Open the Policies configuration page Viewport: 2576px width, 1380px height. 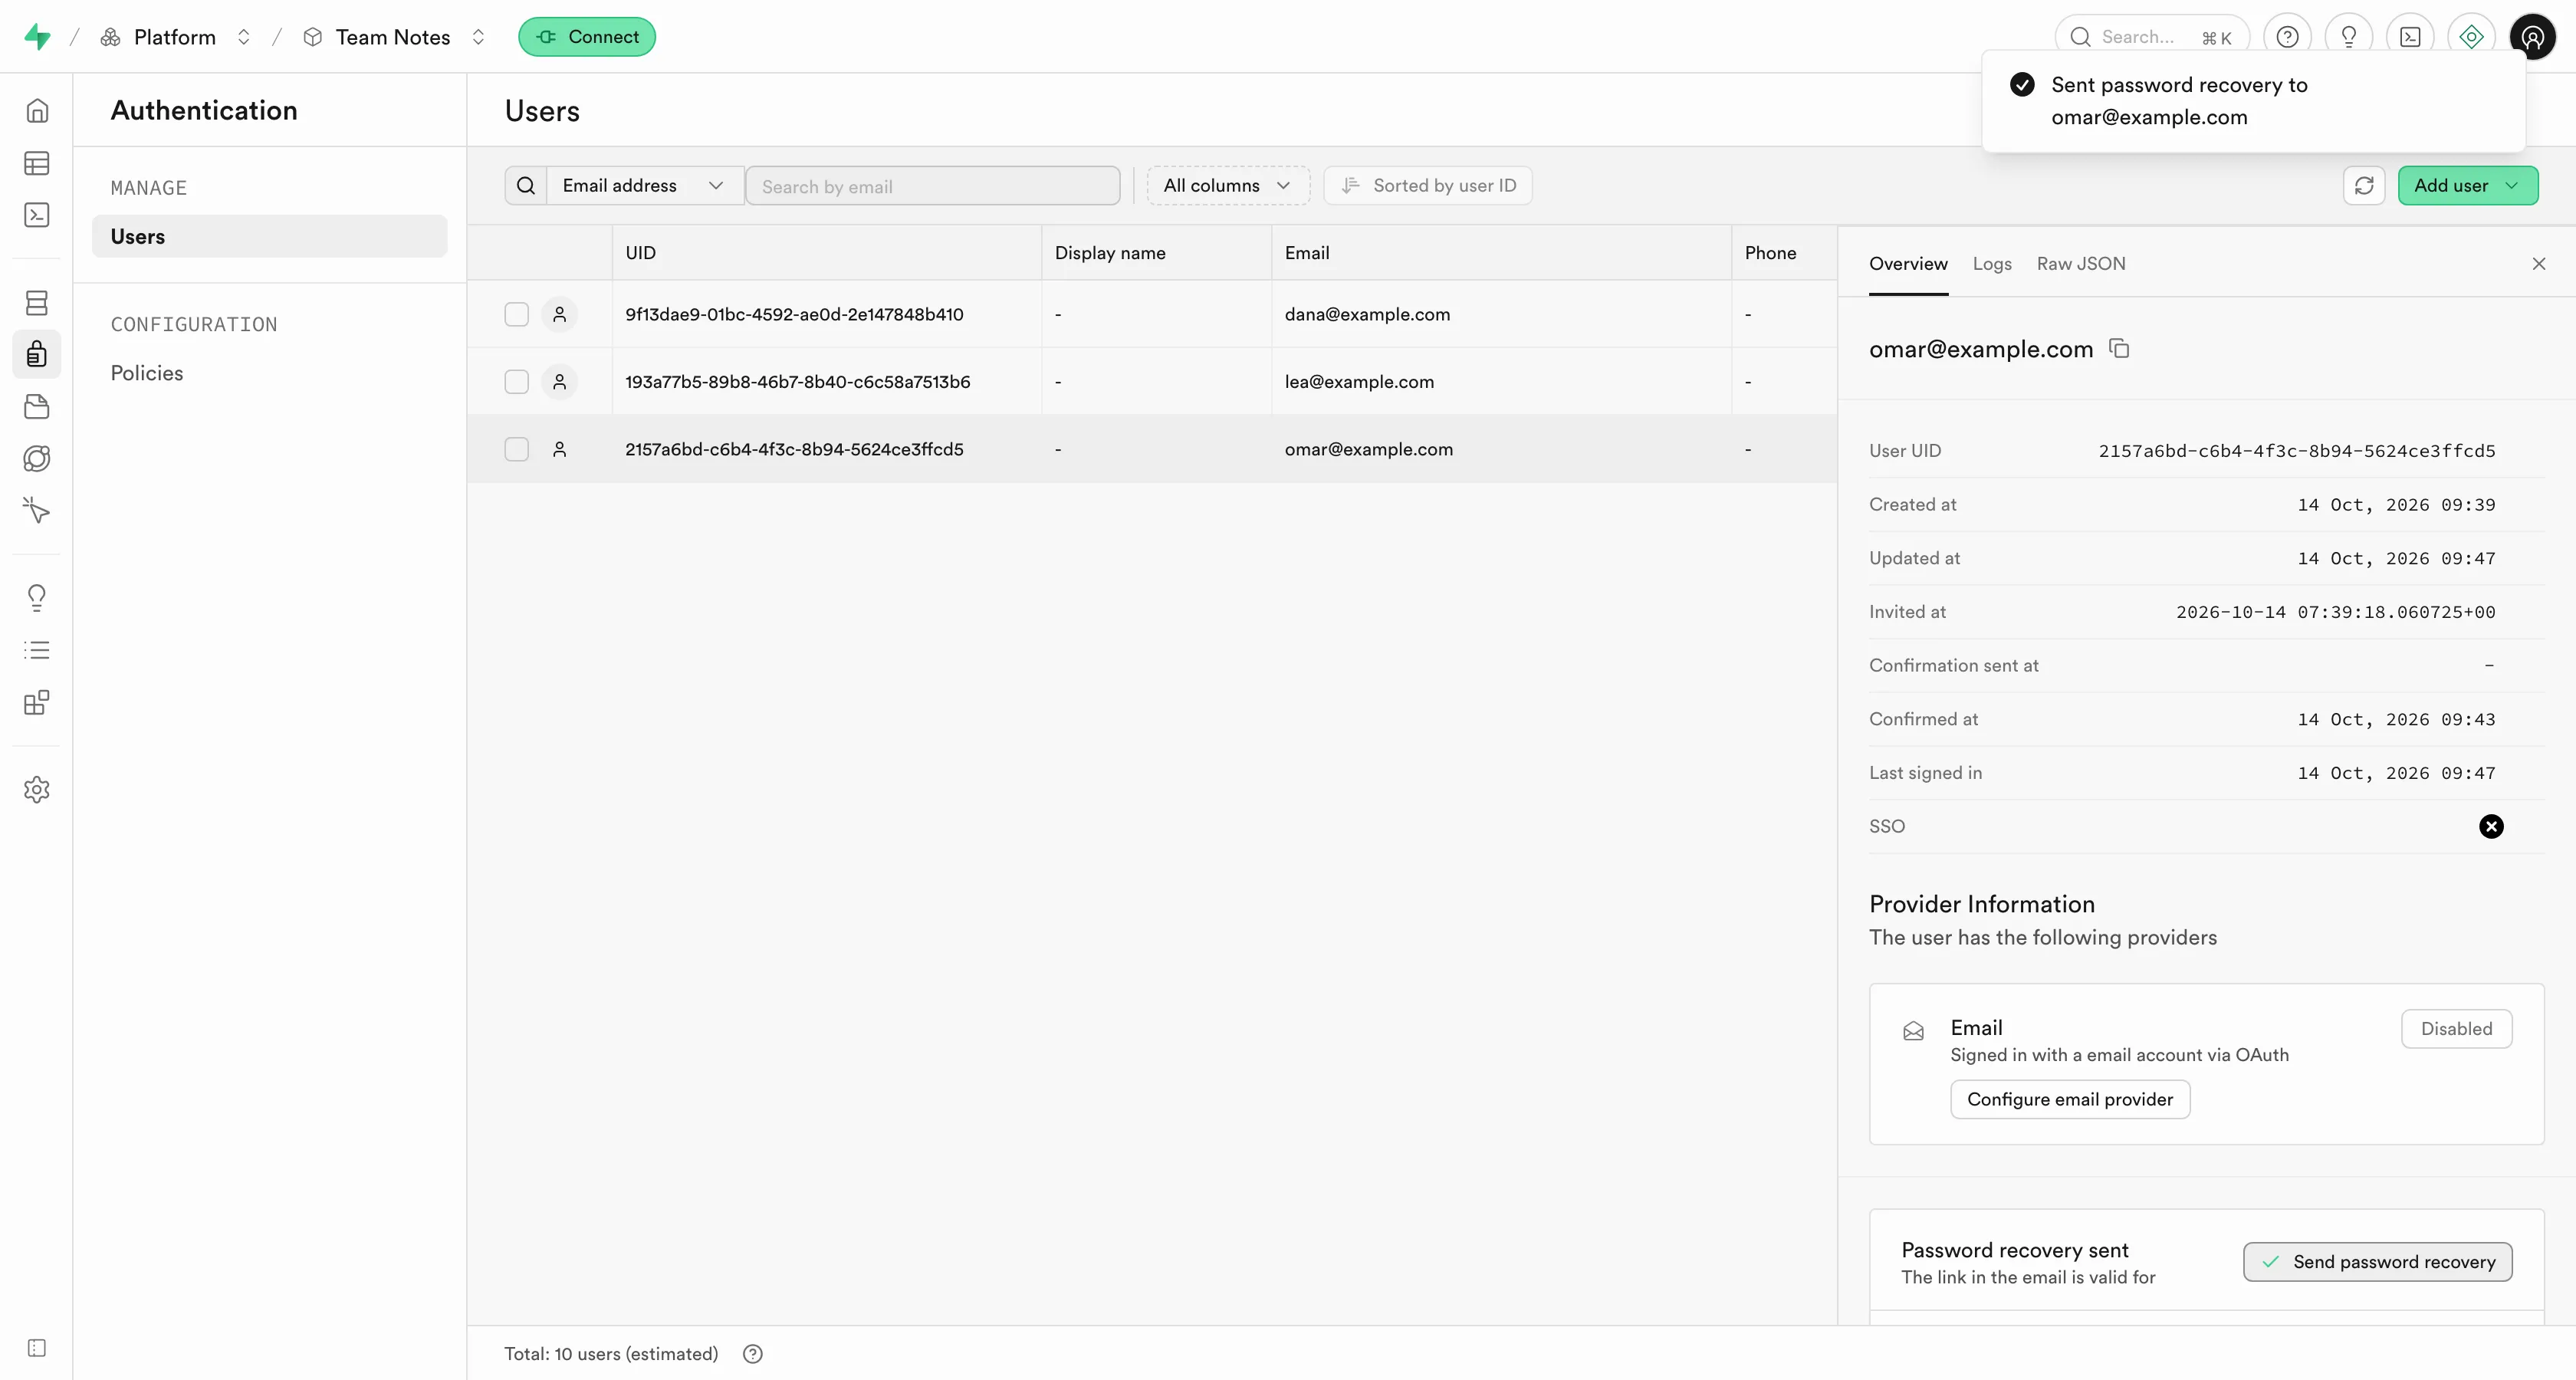pos(147,373)
